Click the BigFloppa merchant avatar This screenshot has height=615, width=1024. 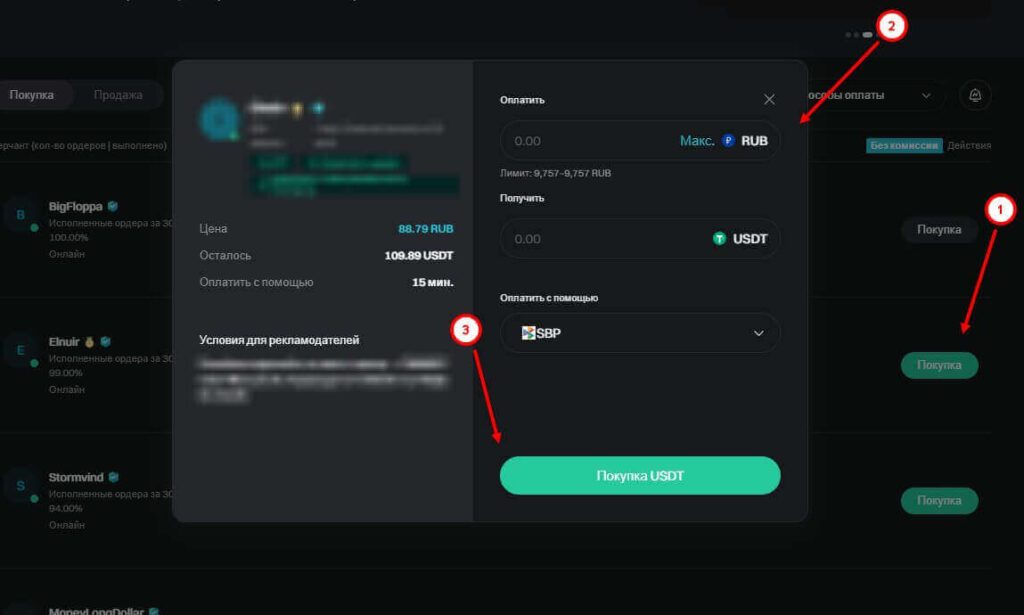[20, 214]
